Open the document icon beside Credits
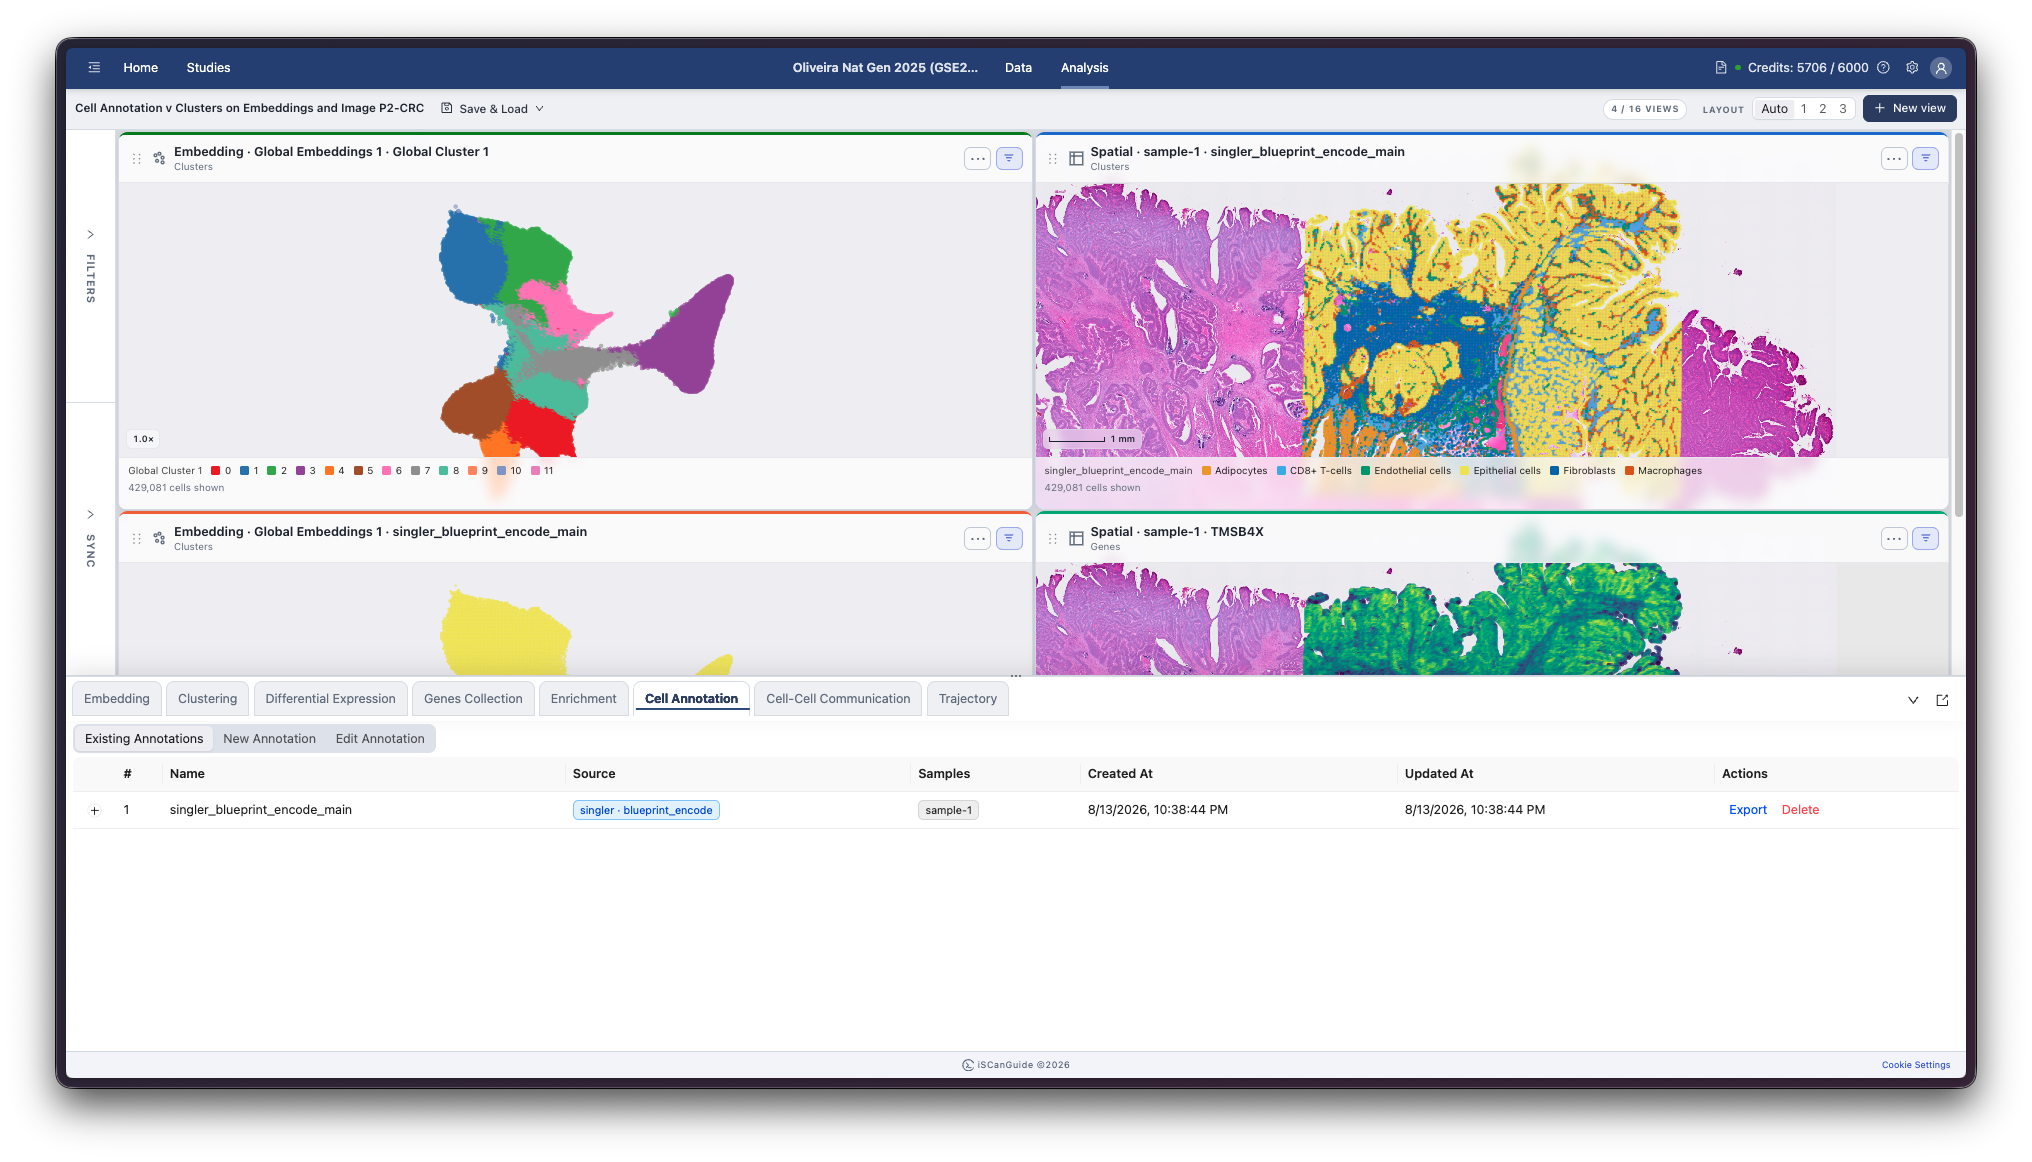Screen dimensions: 2032x1162 1720,68
